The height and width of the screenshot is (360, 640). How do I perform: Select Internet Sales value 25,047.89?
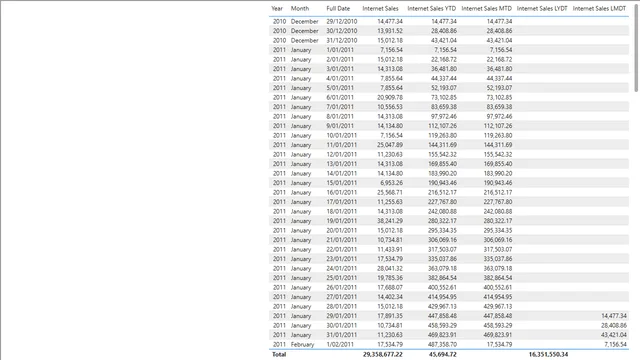(390, 145)
